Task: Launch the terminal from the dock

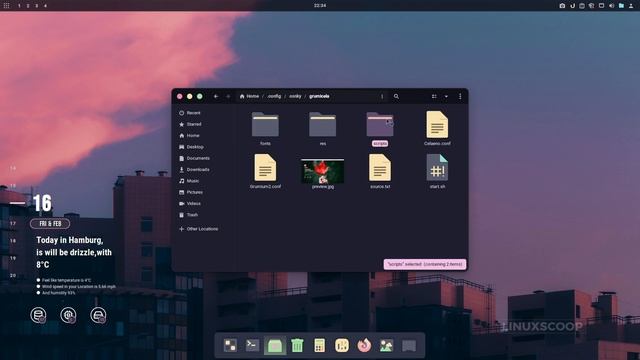Action: (x=252, y=346)
